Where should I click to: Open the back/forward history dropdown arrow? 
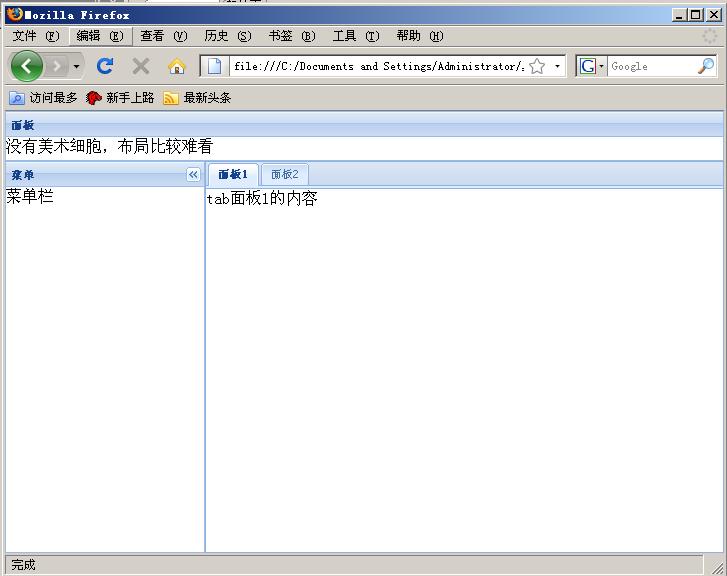pos(77,67)
